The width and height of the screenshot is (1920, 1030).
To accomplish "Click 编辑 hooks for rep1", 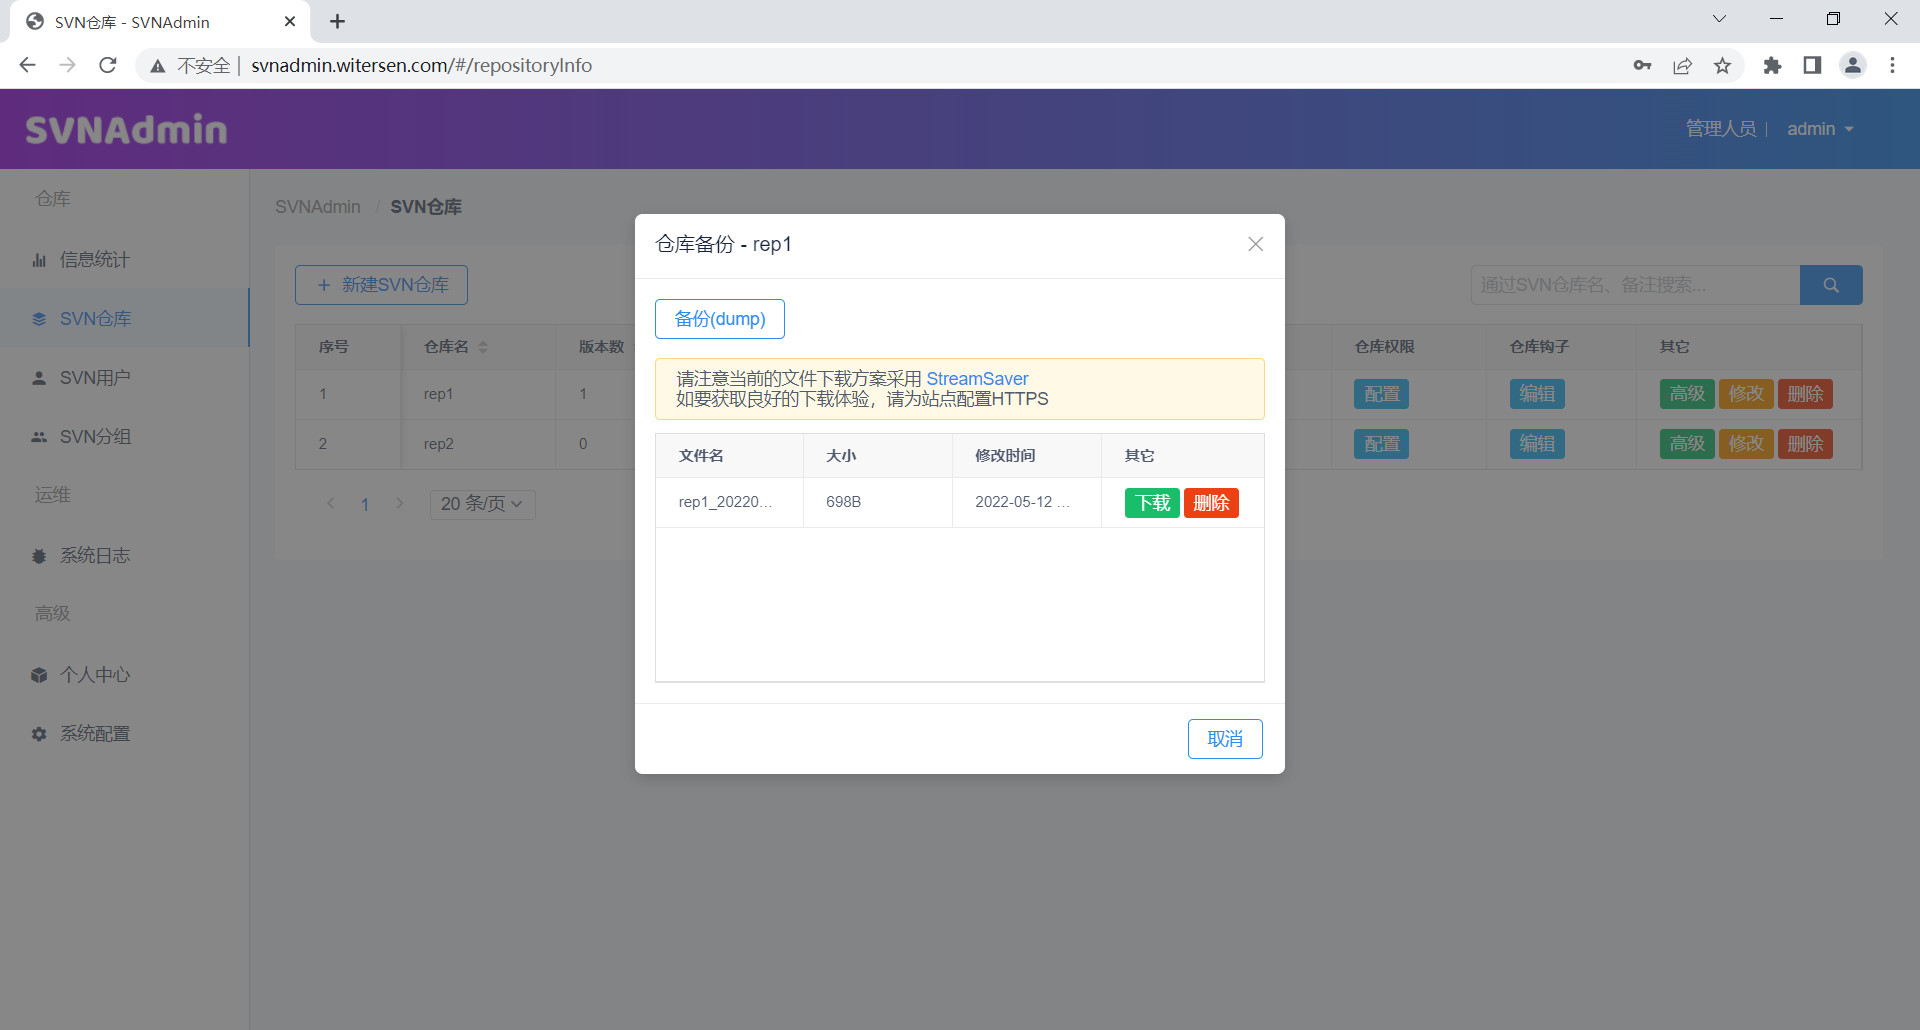I will click(x=1537, y=394).
